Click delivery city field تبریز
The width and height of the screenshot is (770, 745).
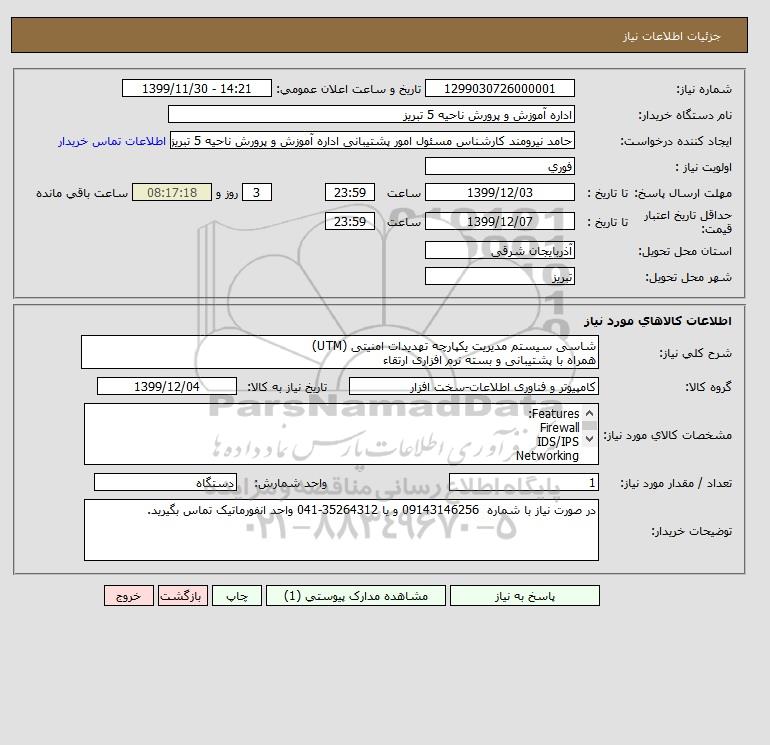pyautogui.click(x=499, y=276)
